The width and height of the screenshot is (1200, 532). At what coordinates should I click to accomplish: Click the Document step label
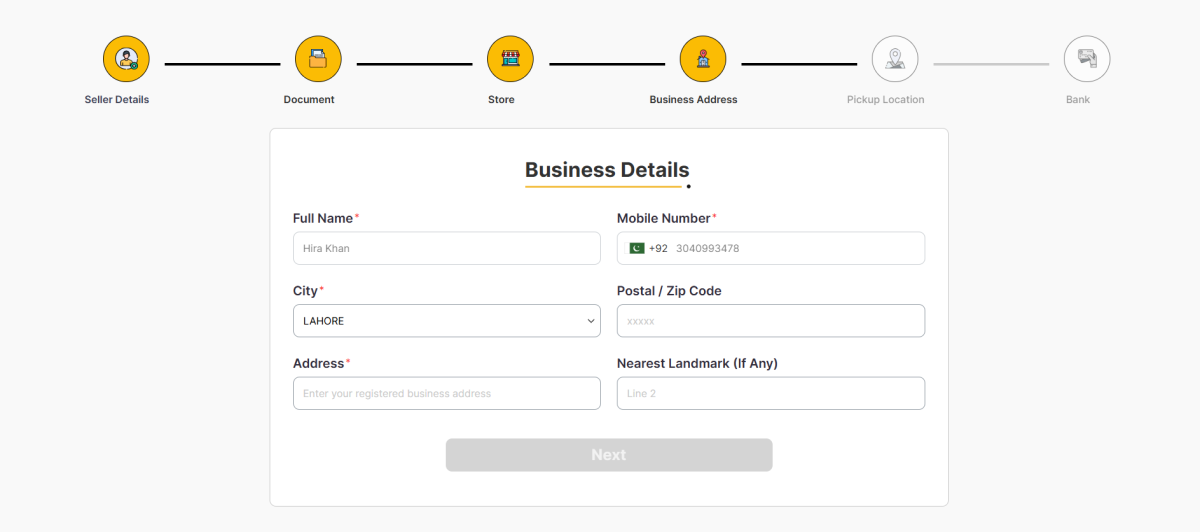point(309,100)
